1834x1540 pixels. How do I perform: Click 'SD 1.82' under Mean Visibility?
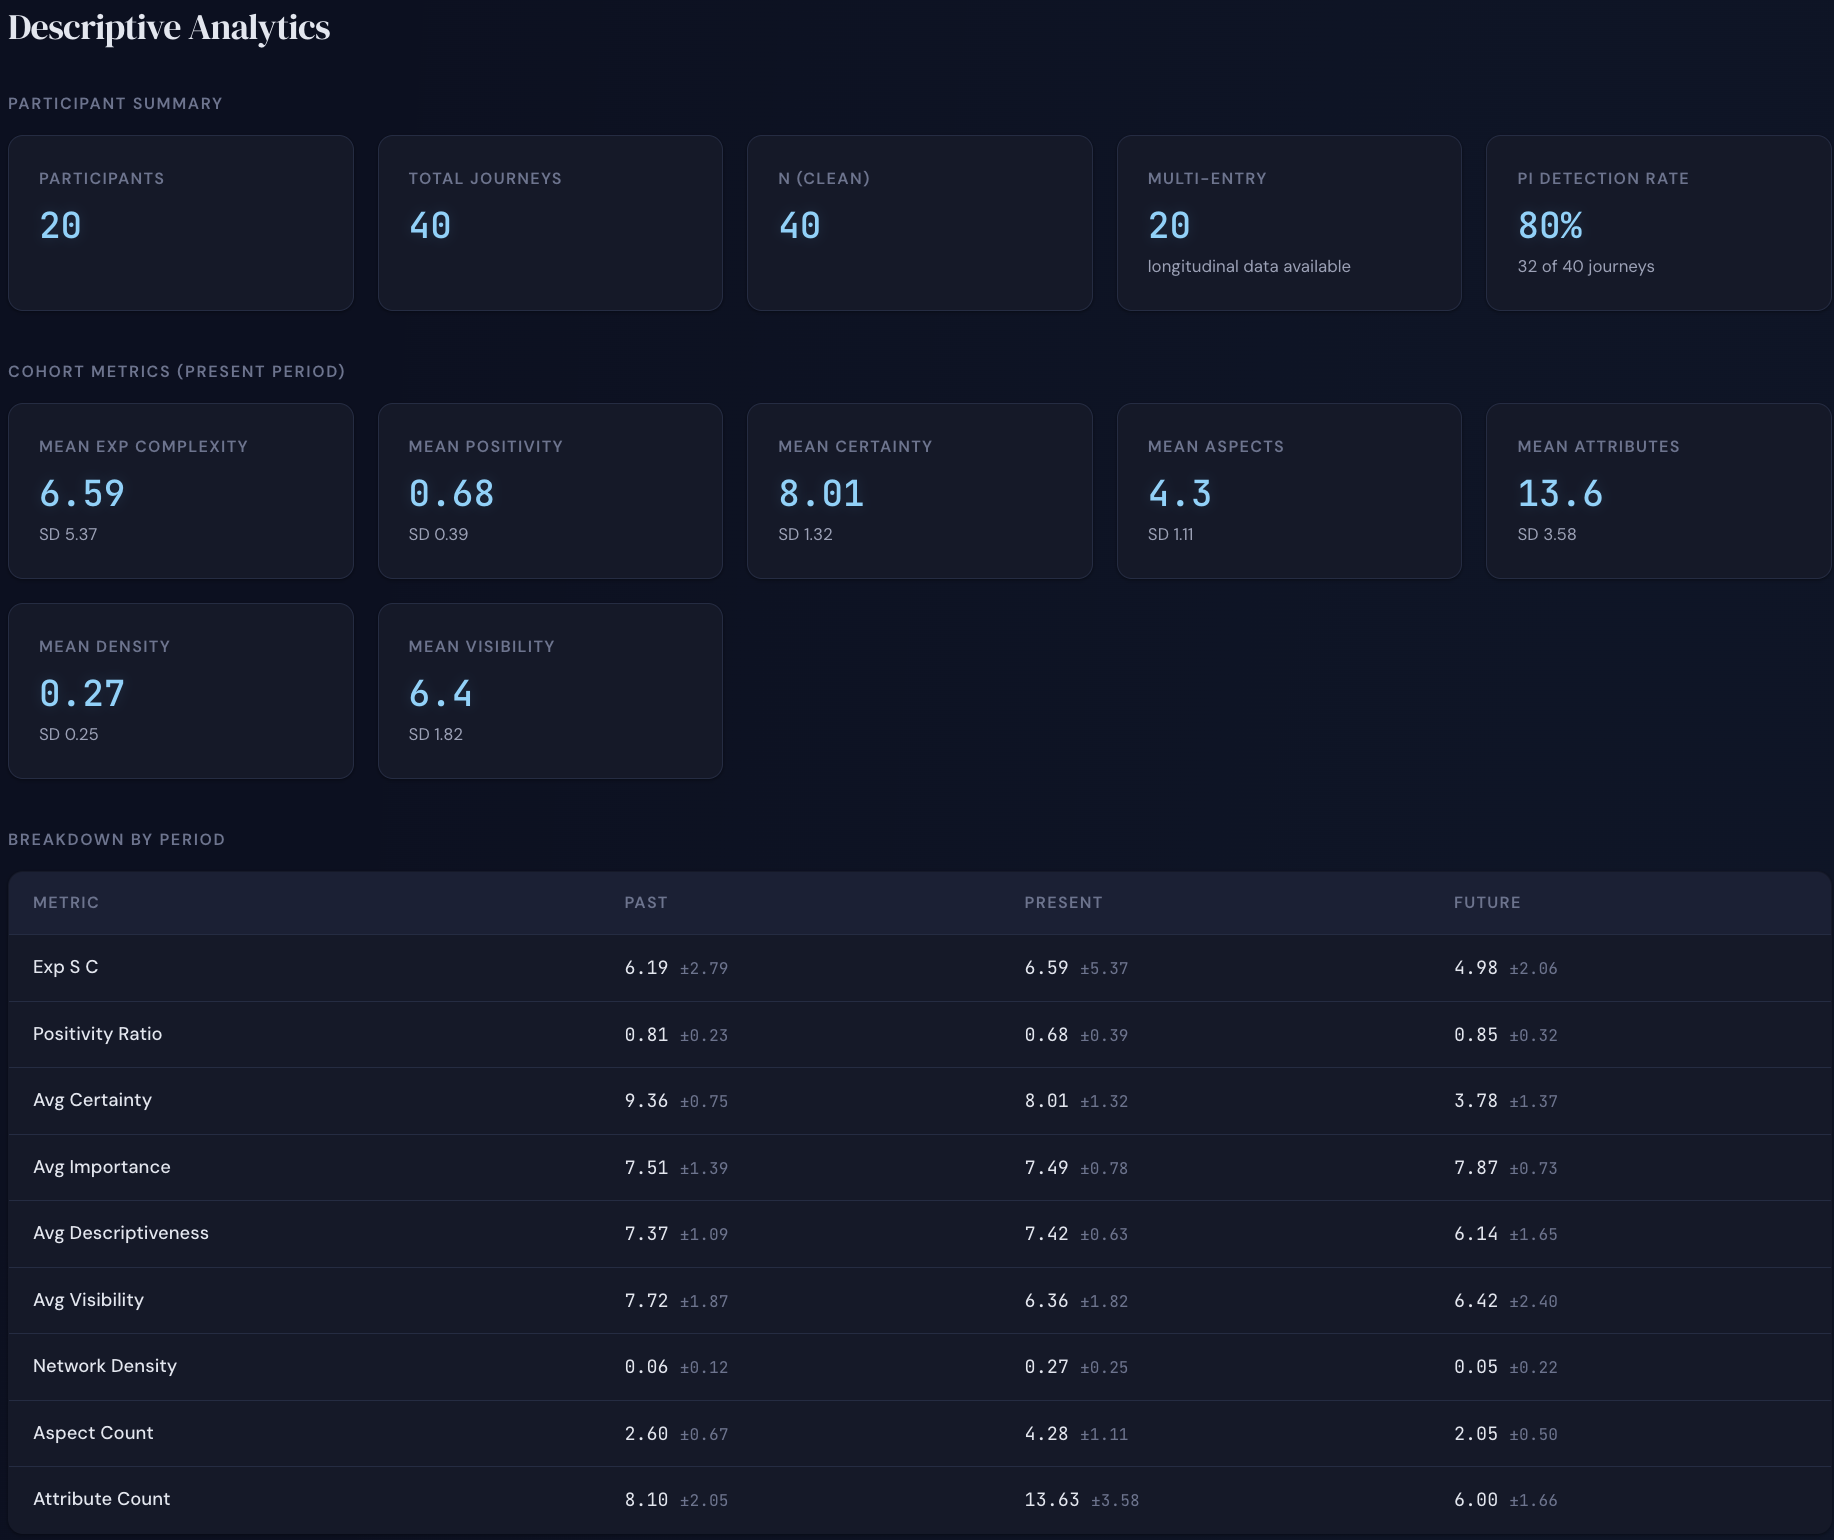pos(436,734)
